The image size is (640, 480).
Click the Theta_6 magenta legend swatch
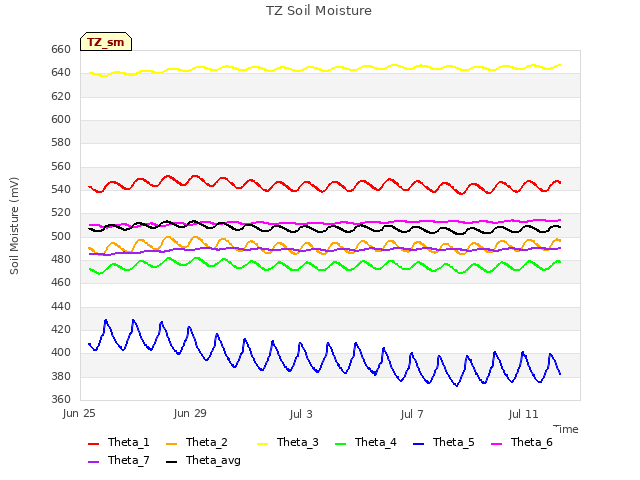point(496,443)
